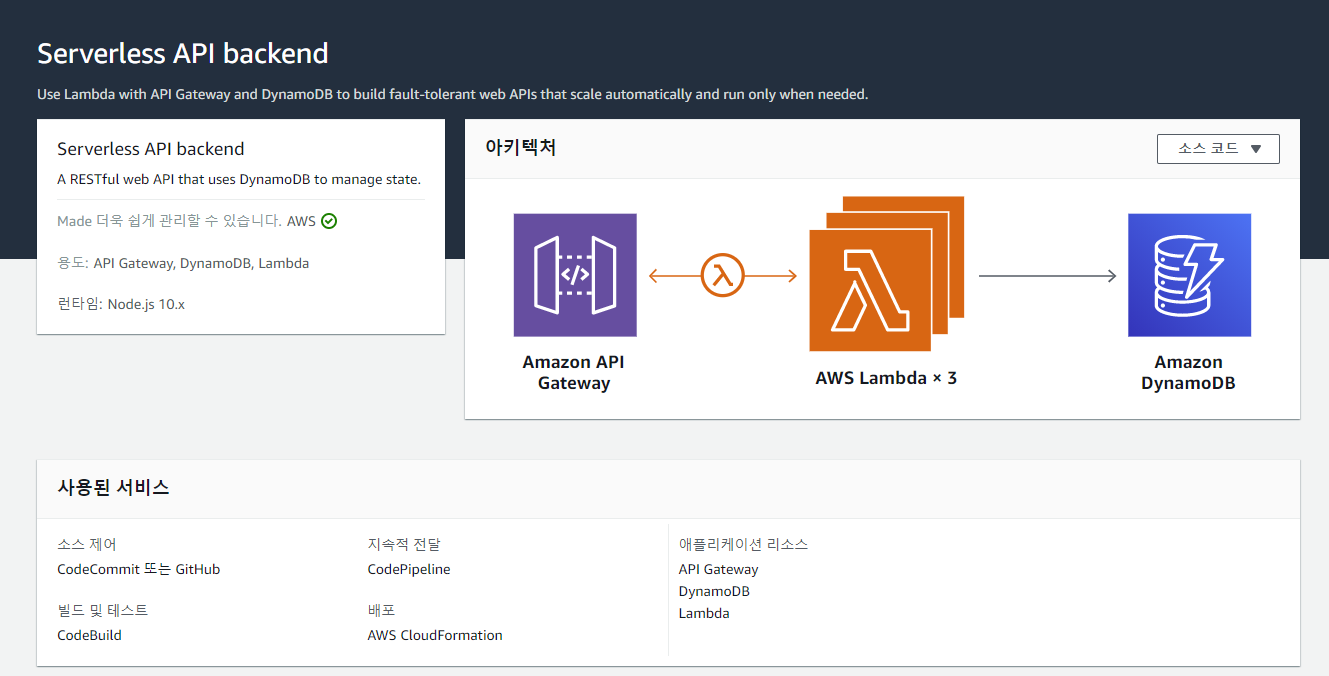Click the 용도: API Gateway, DynamoDB, Lambda line

click(x=183, y=264)
